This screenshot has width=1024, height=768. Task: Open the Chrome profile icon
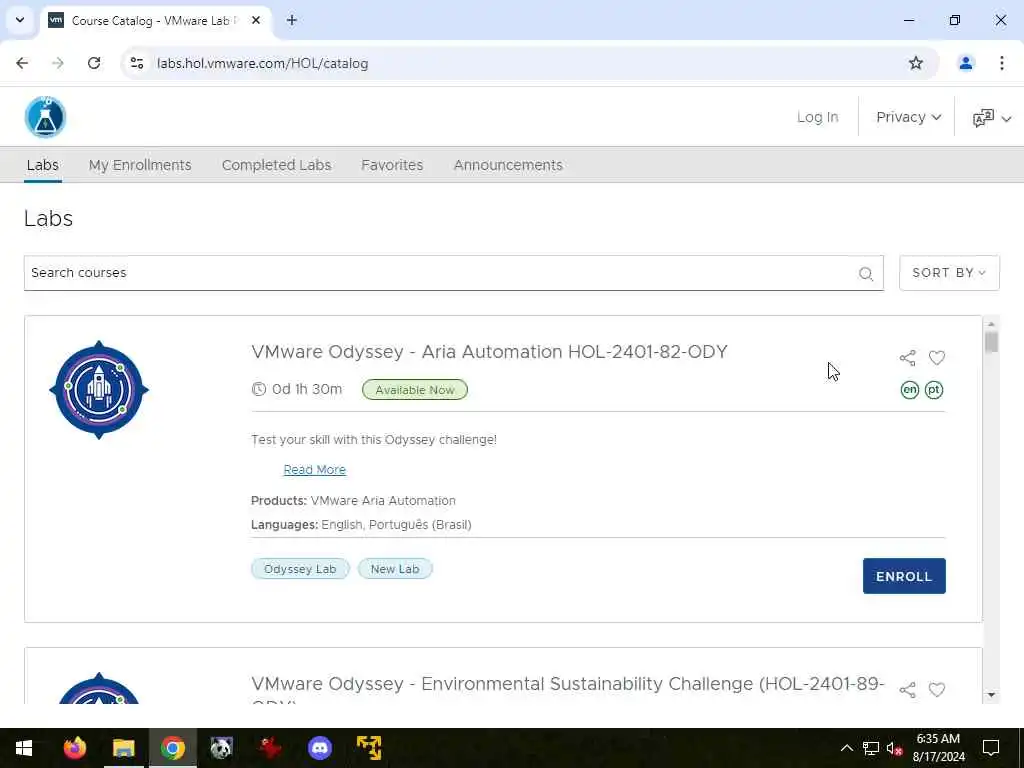point(965,63)
